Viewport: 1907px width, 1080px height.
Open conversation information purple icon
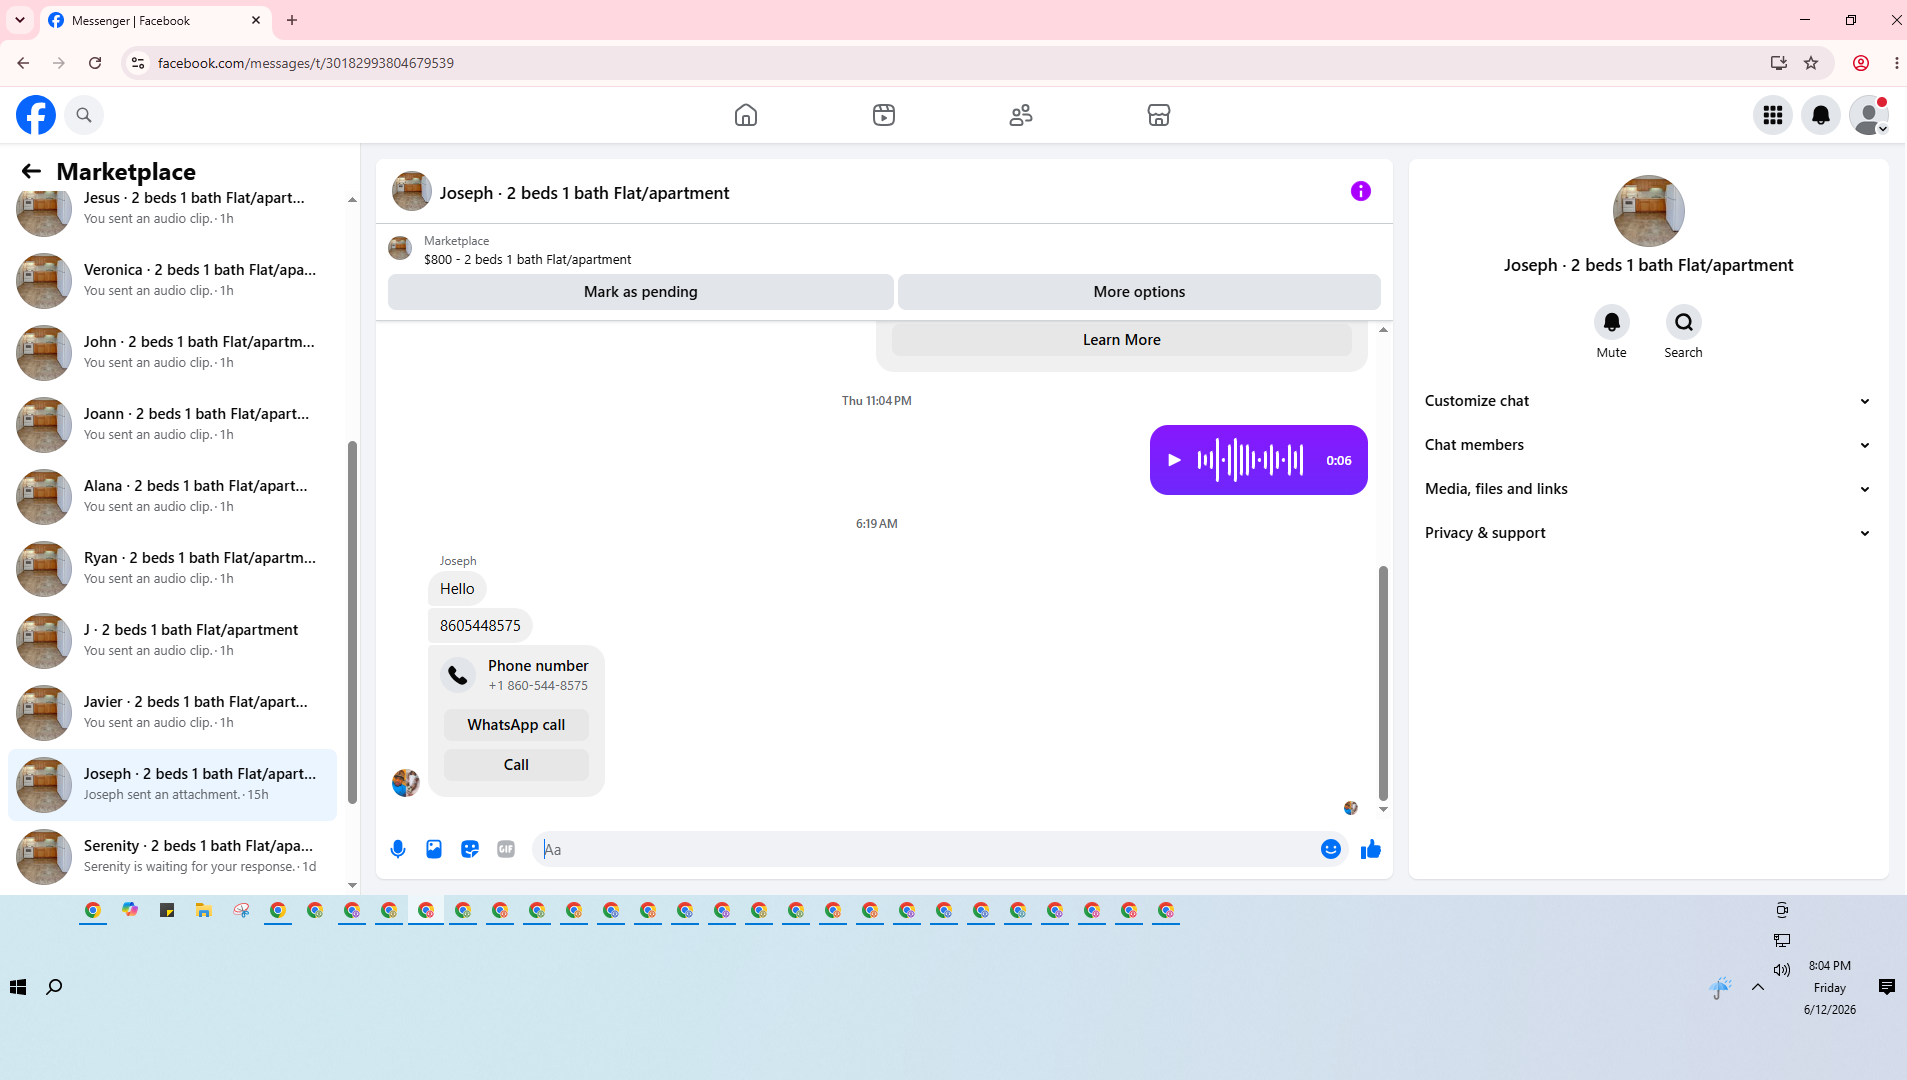1361,191
